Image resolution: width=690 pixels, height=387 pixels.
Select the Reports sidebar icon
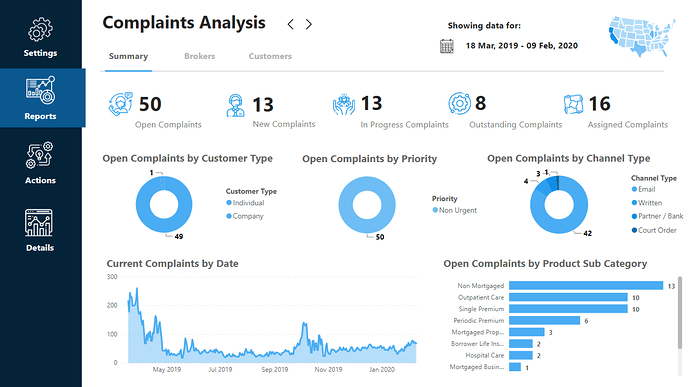40,90
